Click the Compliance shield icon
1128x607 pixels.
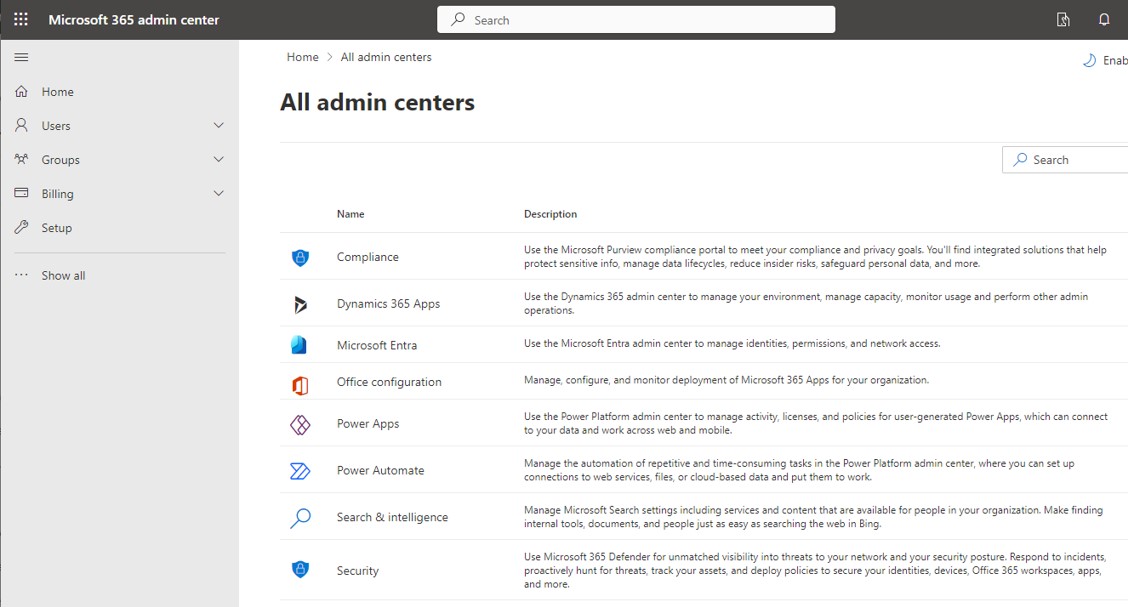click(x=300, y=257)
